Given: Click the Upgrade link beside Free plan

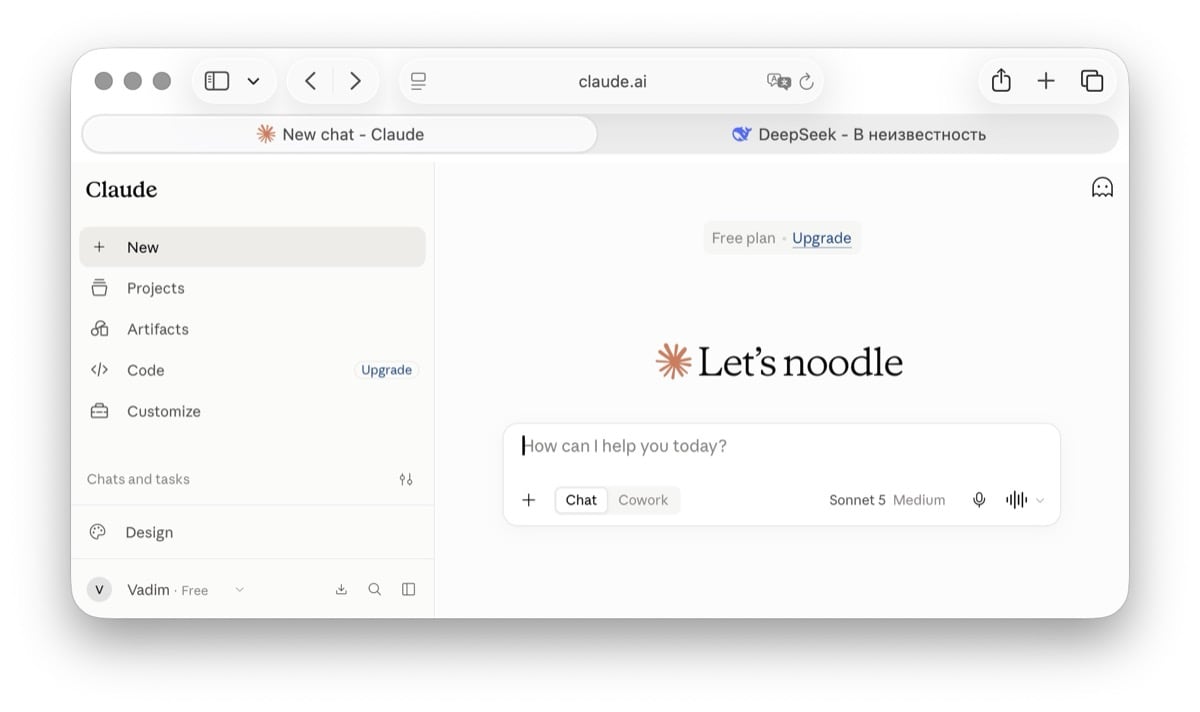Looking at the screenshot, I should click(822, 238).
